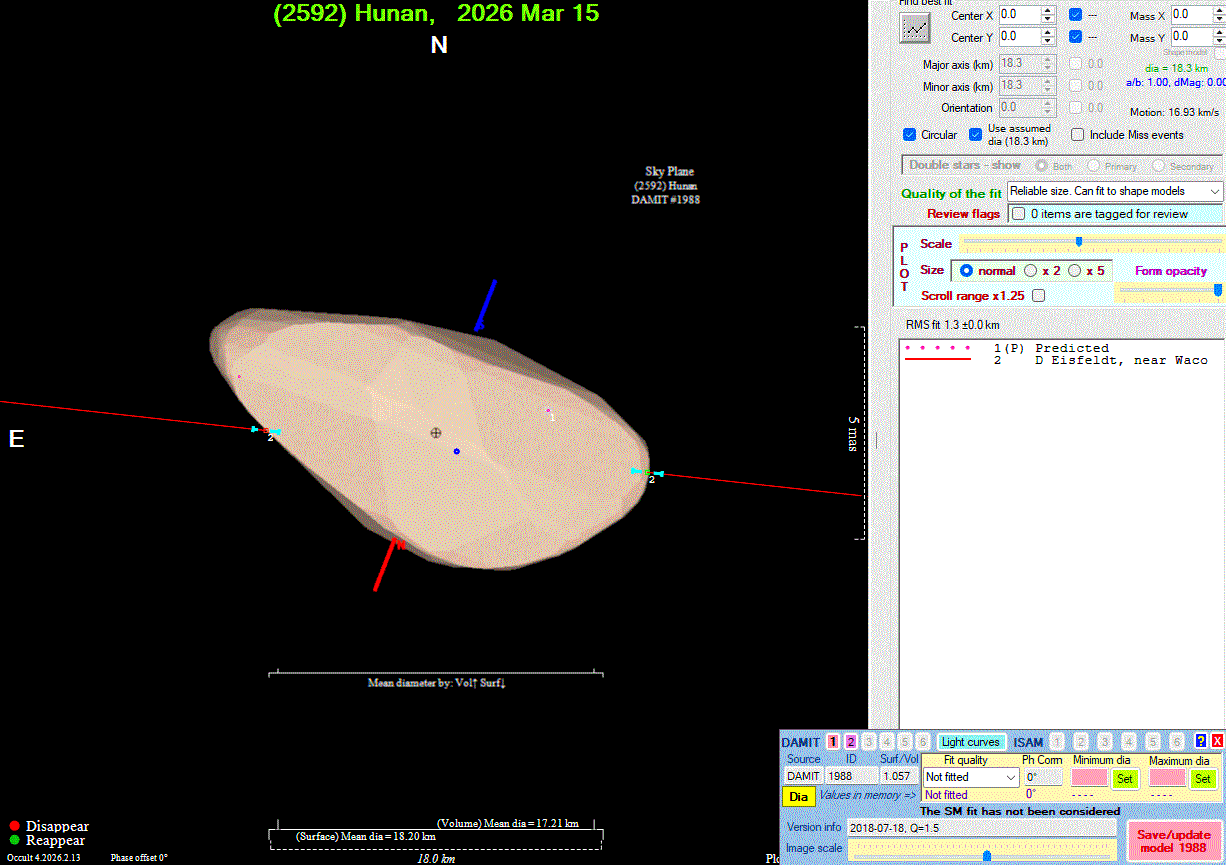Viewport: 1226px width, 865px height.
Task: Expand the Fit quality 'Not fitted' dropdown
Action: (x=1008, y=777)
